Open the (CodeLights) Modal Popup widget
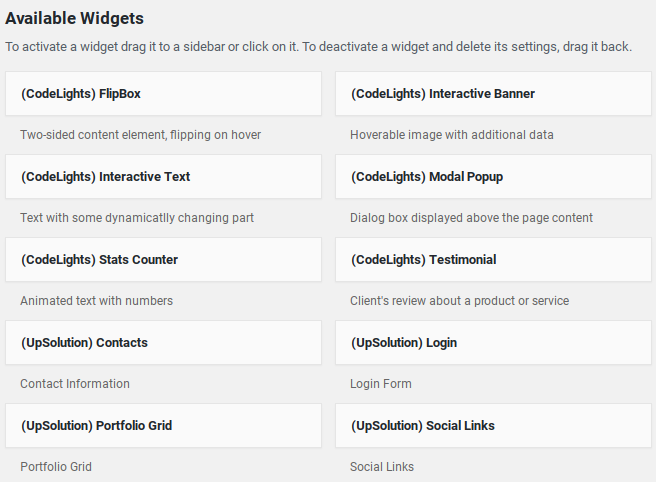 coord(493,177)
